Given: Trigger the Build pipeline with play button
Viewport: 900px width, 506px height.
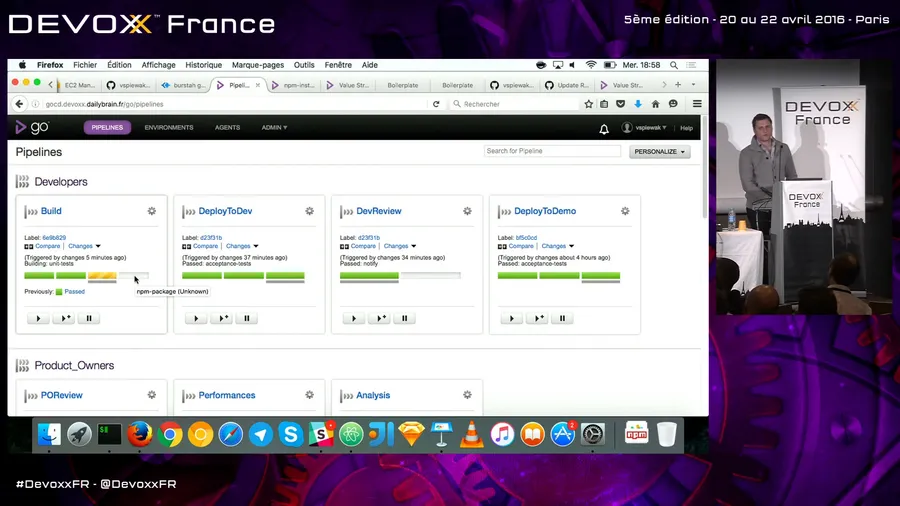Looking at the screenshot, I should (x=38, y=318).
